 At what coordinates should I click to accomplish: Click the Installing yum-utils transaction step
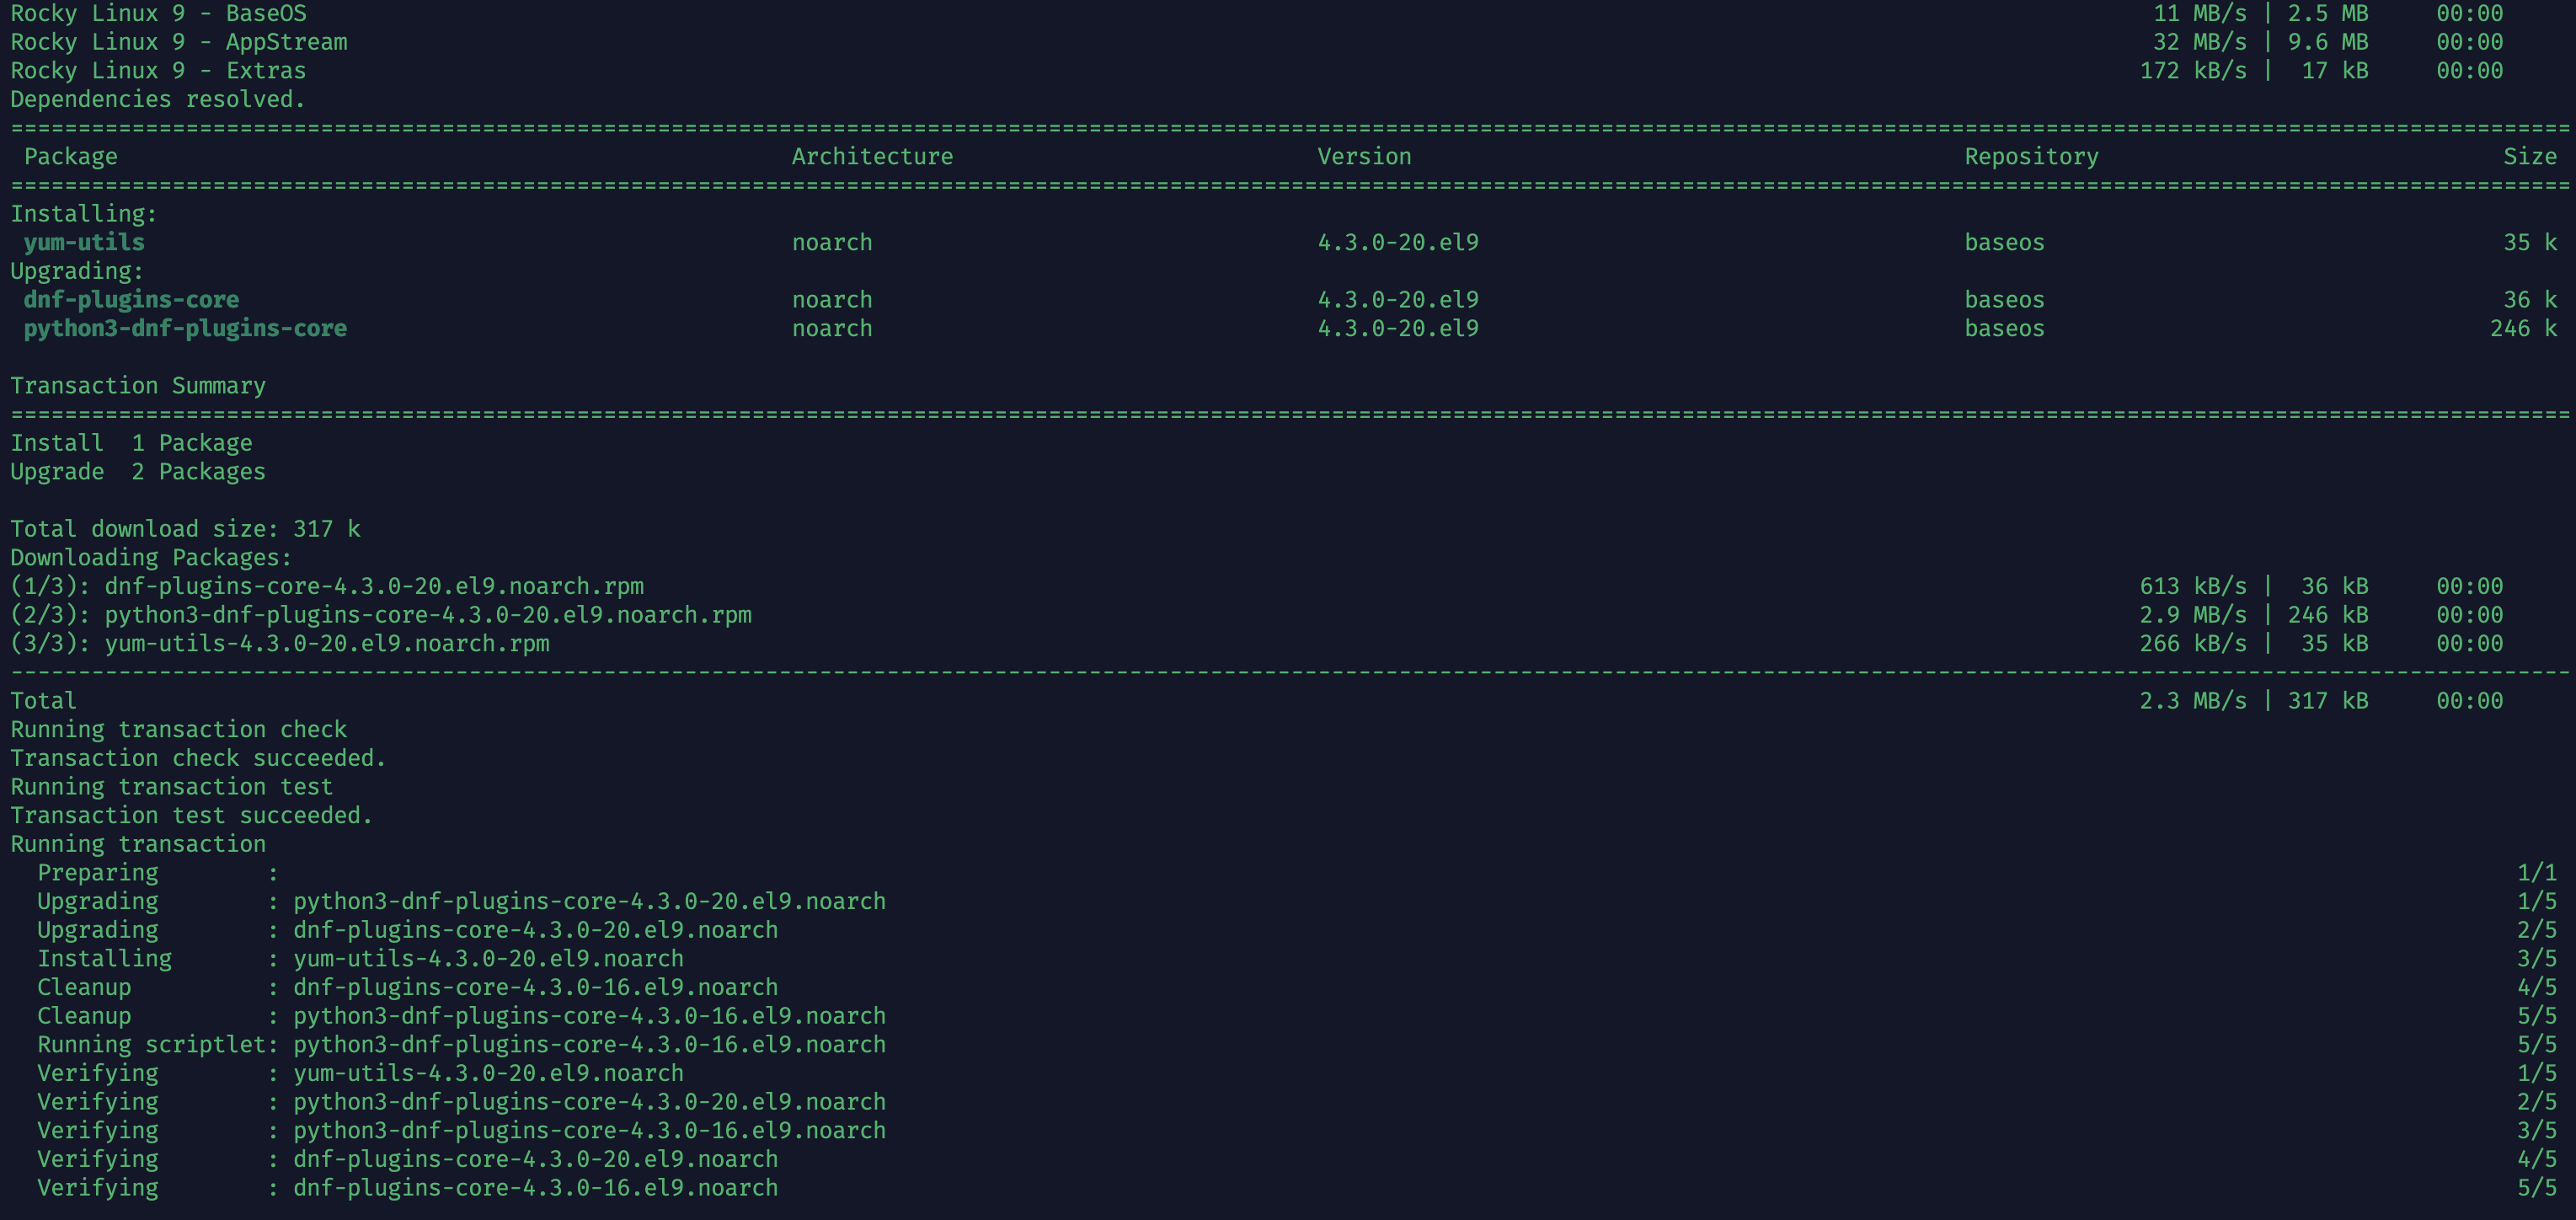pyautogui.click(x=360, y=958)
